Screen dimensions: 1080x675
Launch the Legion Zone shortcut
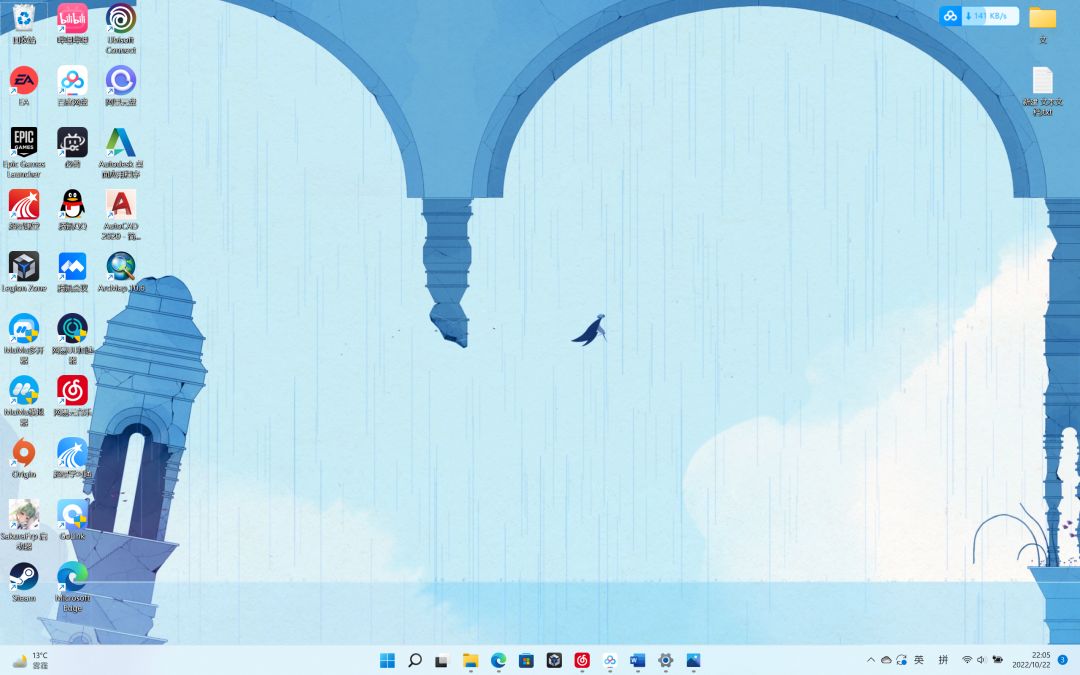point(23,266)
